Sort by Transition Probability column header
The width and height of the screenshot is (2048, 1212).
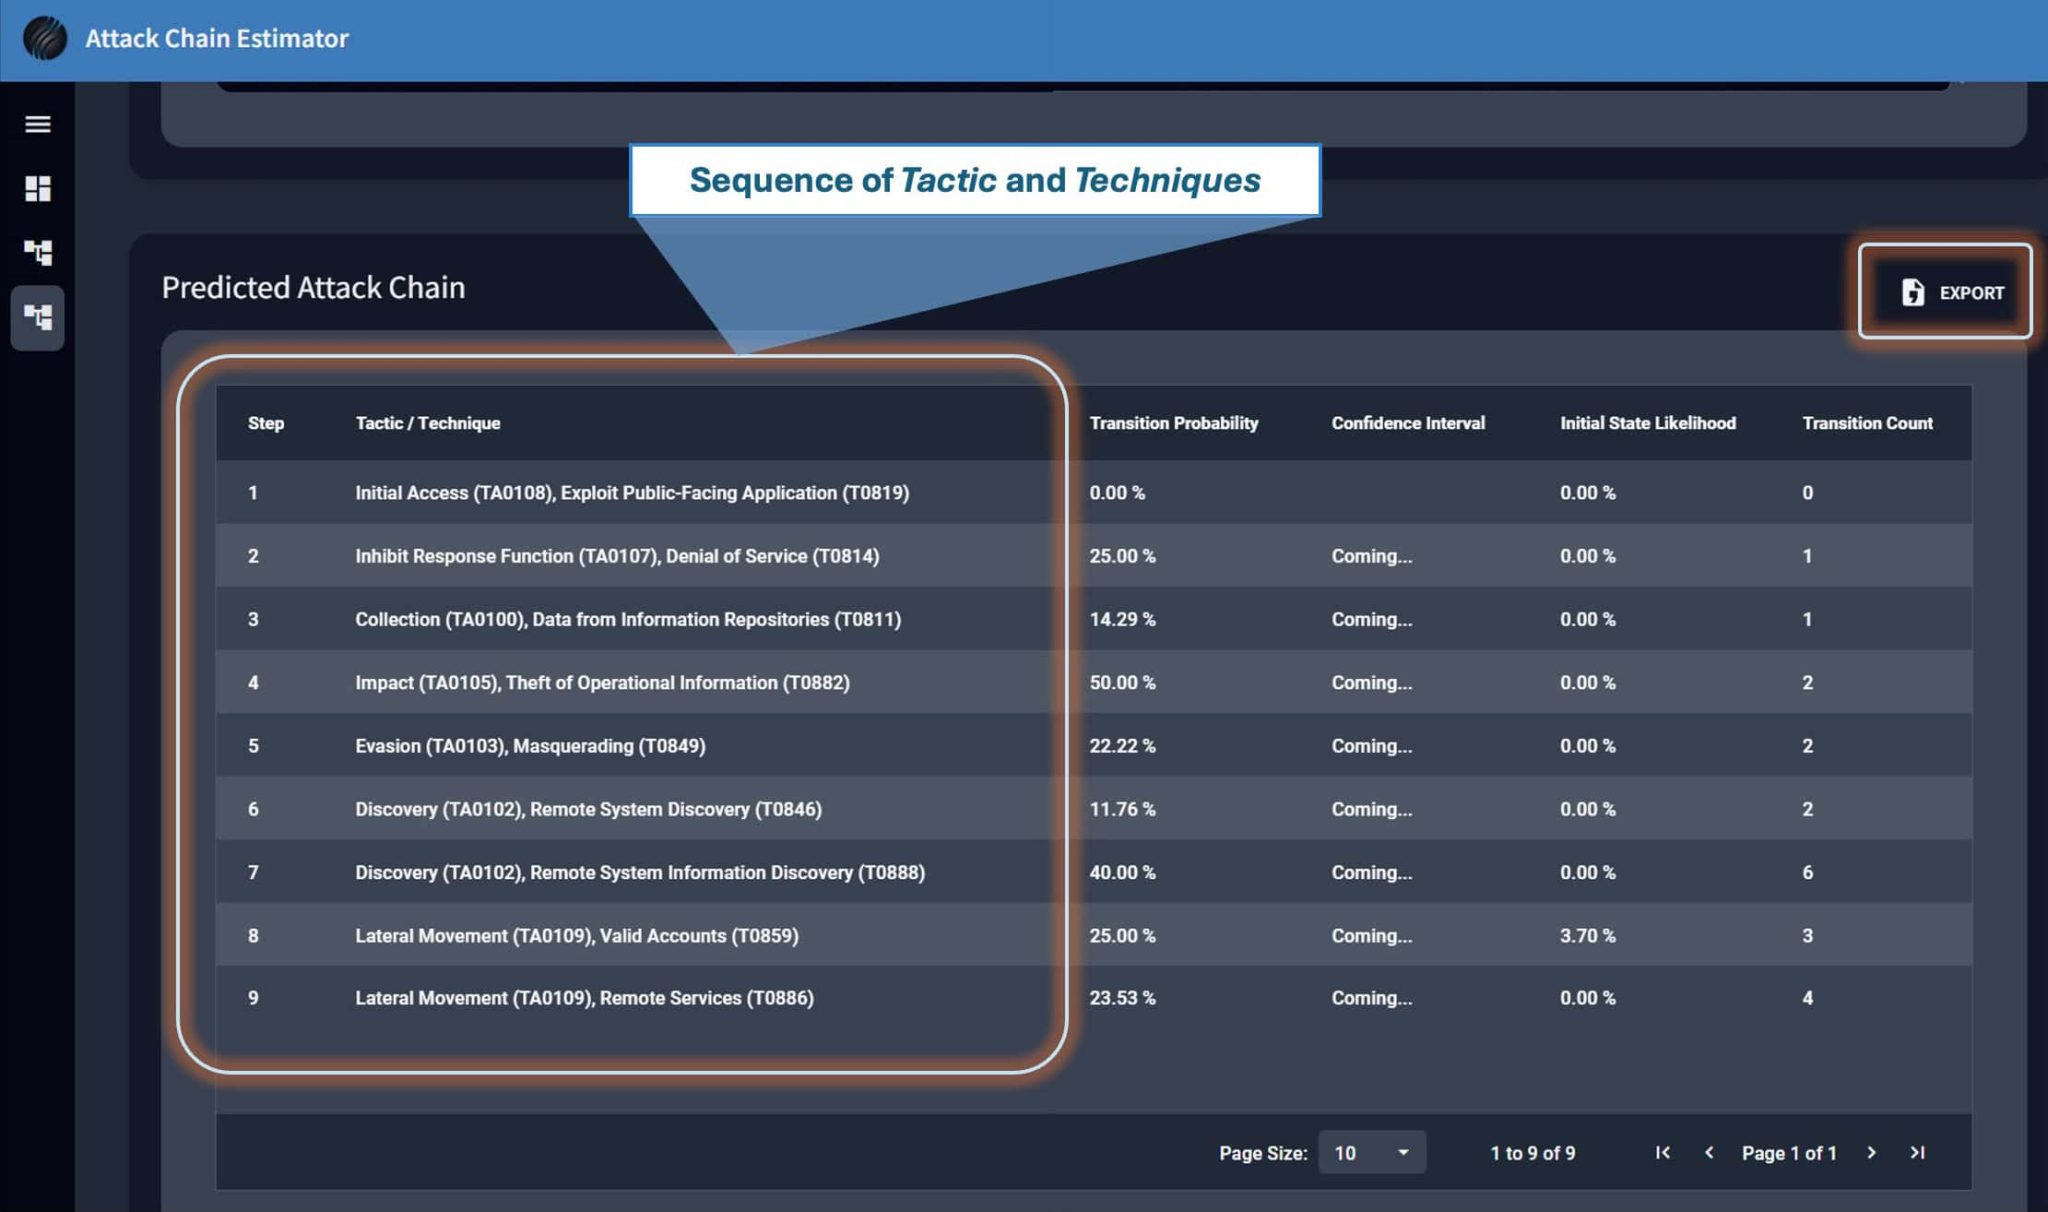click(x=1173, y=423)
